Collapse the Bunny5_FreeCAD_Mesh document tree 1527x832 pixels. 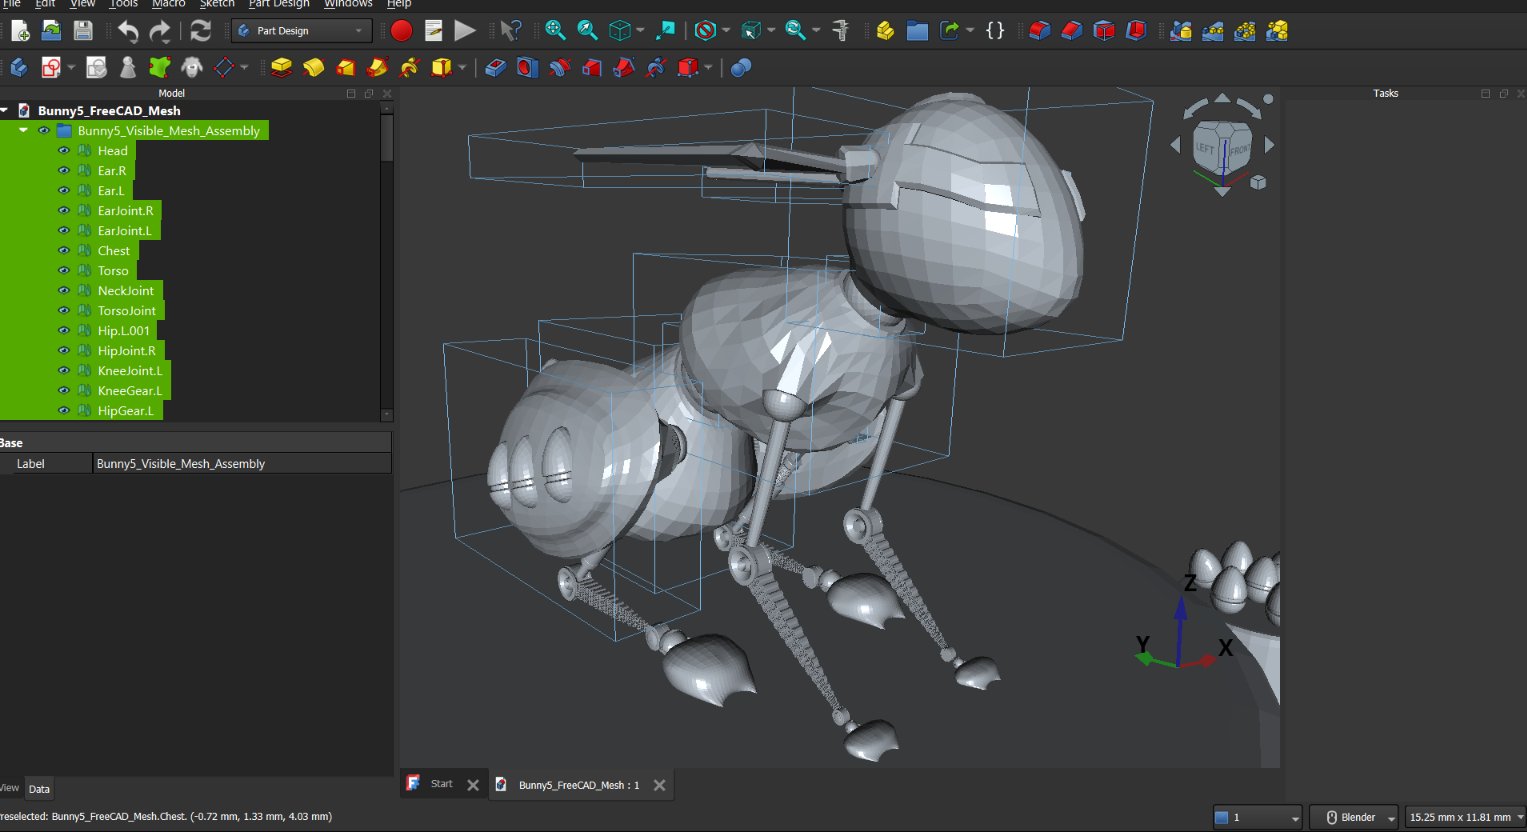pyautogui.click(x=5, y=111)
